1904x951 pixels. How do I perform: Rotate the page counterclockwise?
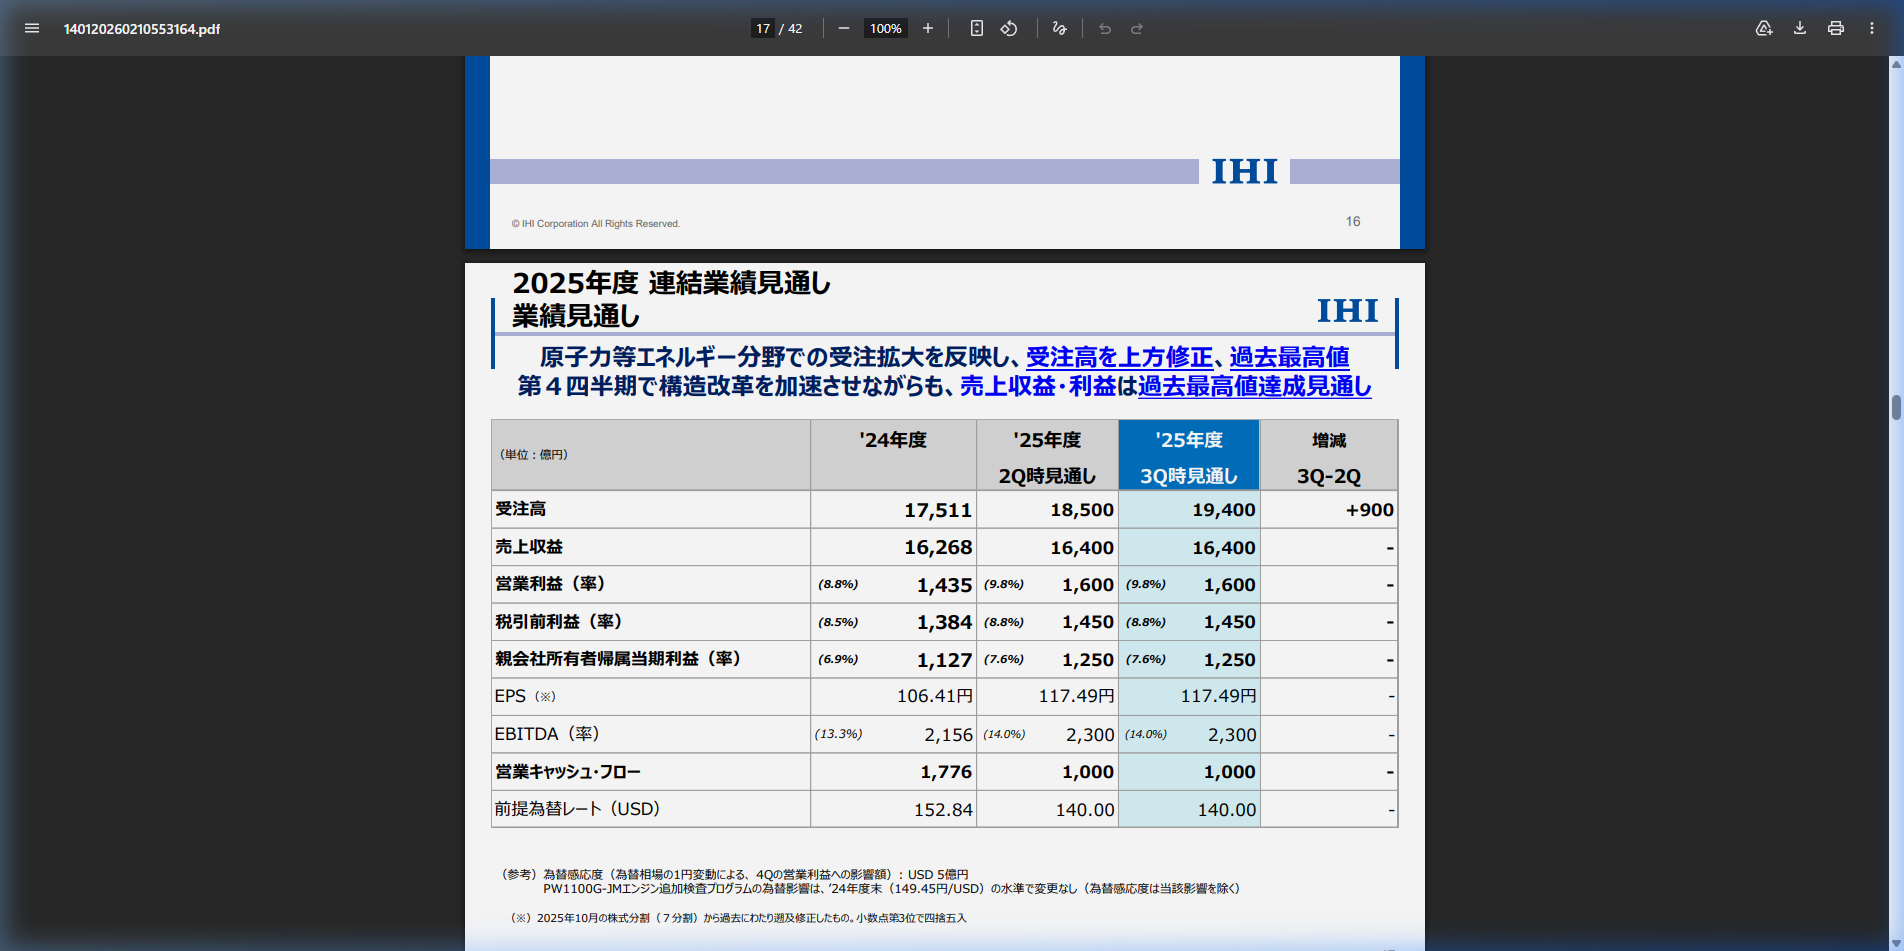[1009, 28]
